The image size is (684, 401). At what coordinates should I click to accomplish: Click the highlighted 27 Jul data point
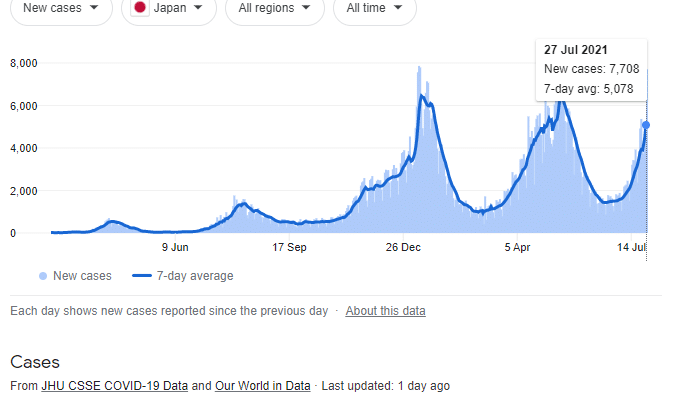point(646,125)
